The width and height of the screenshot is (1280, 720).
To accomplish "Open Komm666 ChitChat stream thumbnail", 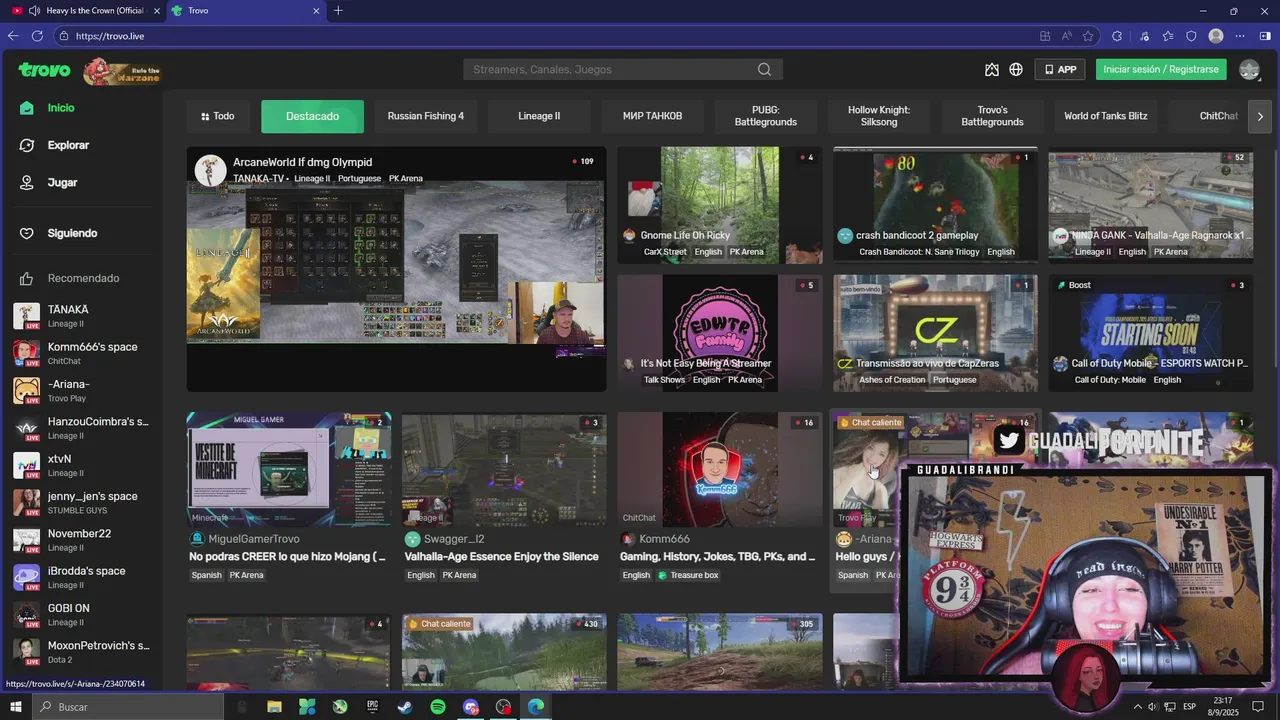I will [719, 469].
